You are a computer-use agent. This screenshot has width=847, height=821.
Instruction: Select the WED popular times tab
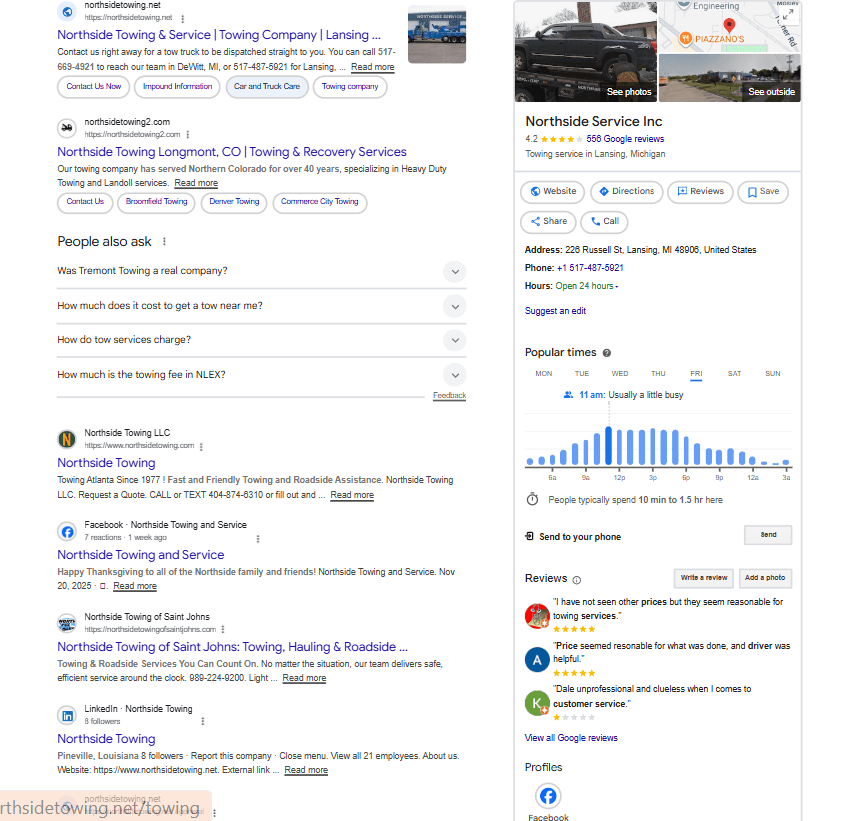620,374
